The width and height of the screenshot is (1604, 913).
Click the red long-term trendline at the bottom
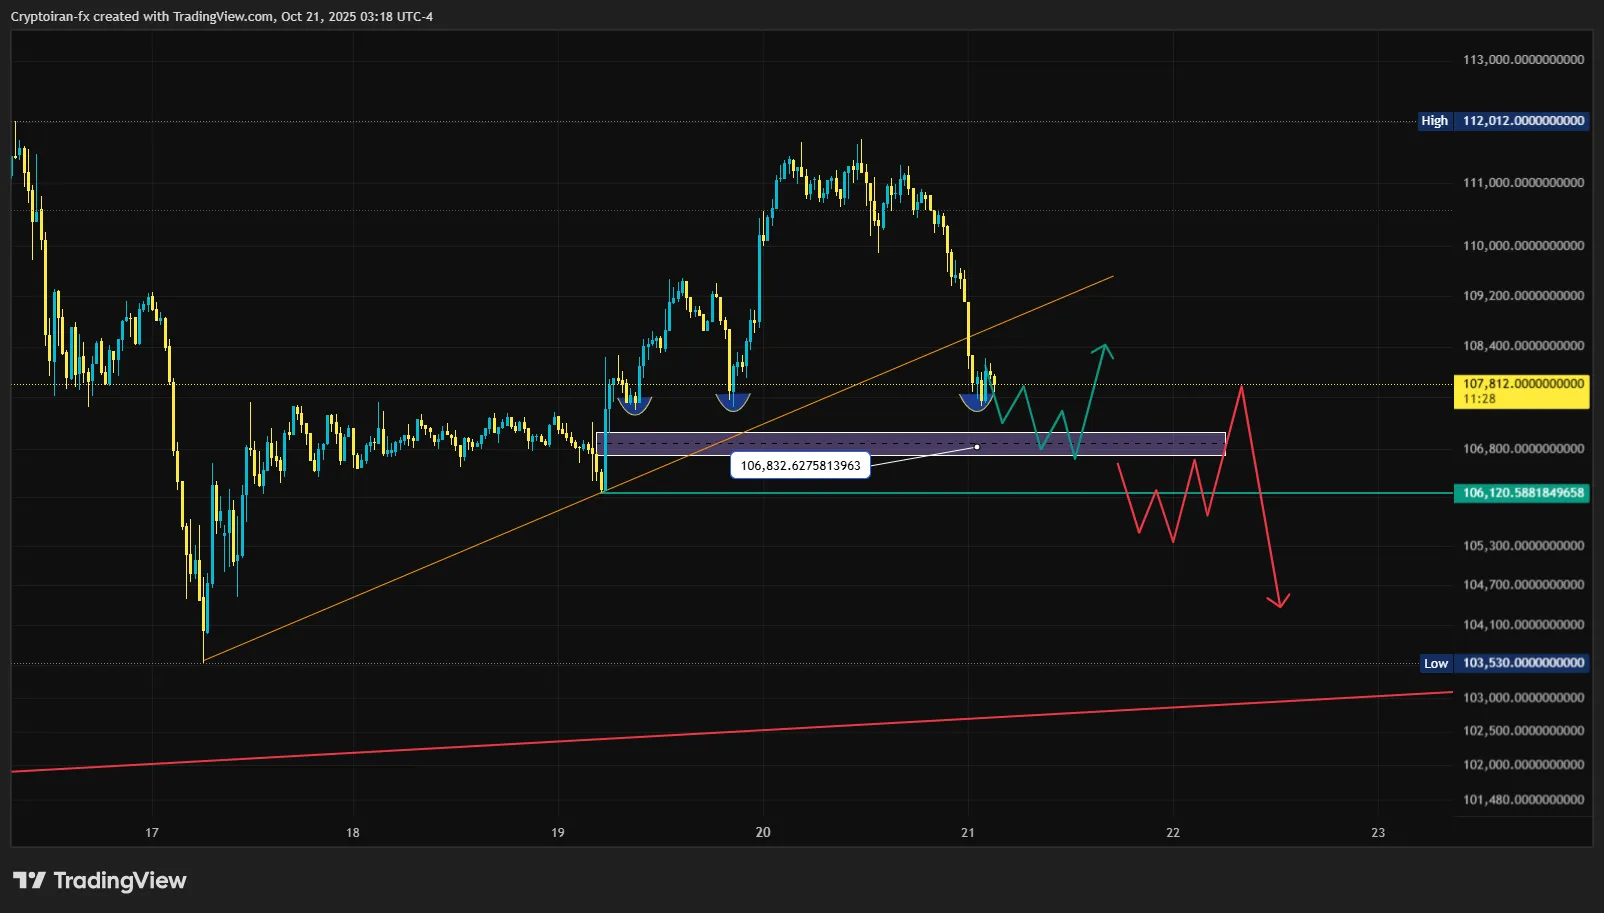pos(700,735)
